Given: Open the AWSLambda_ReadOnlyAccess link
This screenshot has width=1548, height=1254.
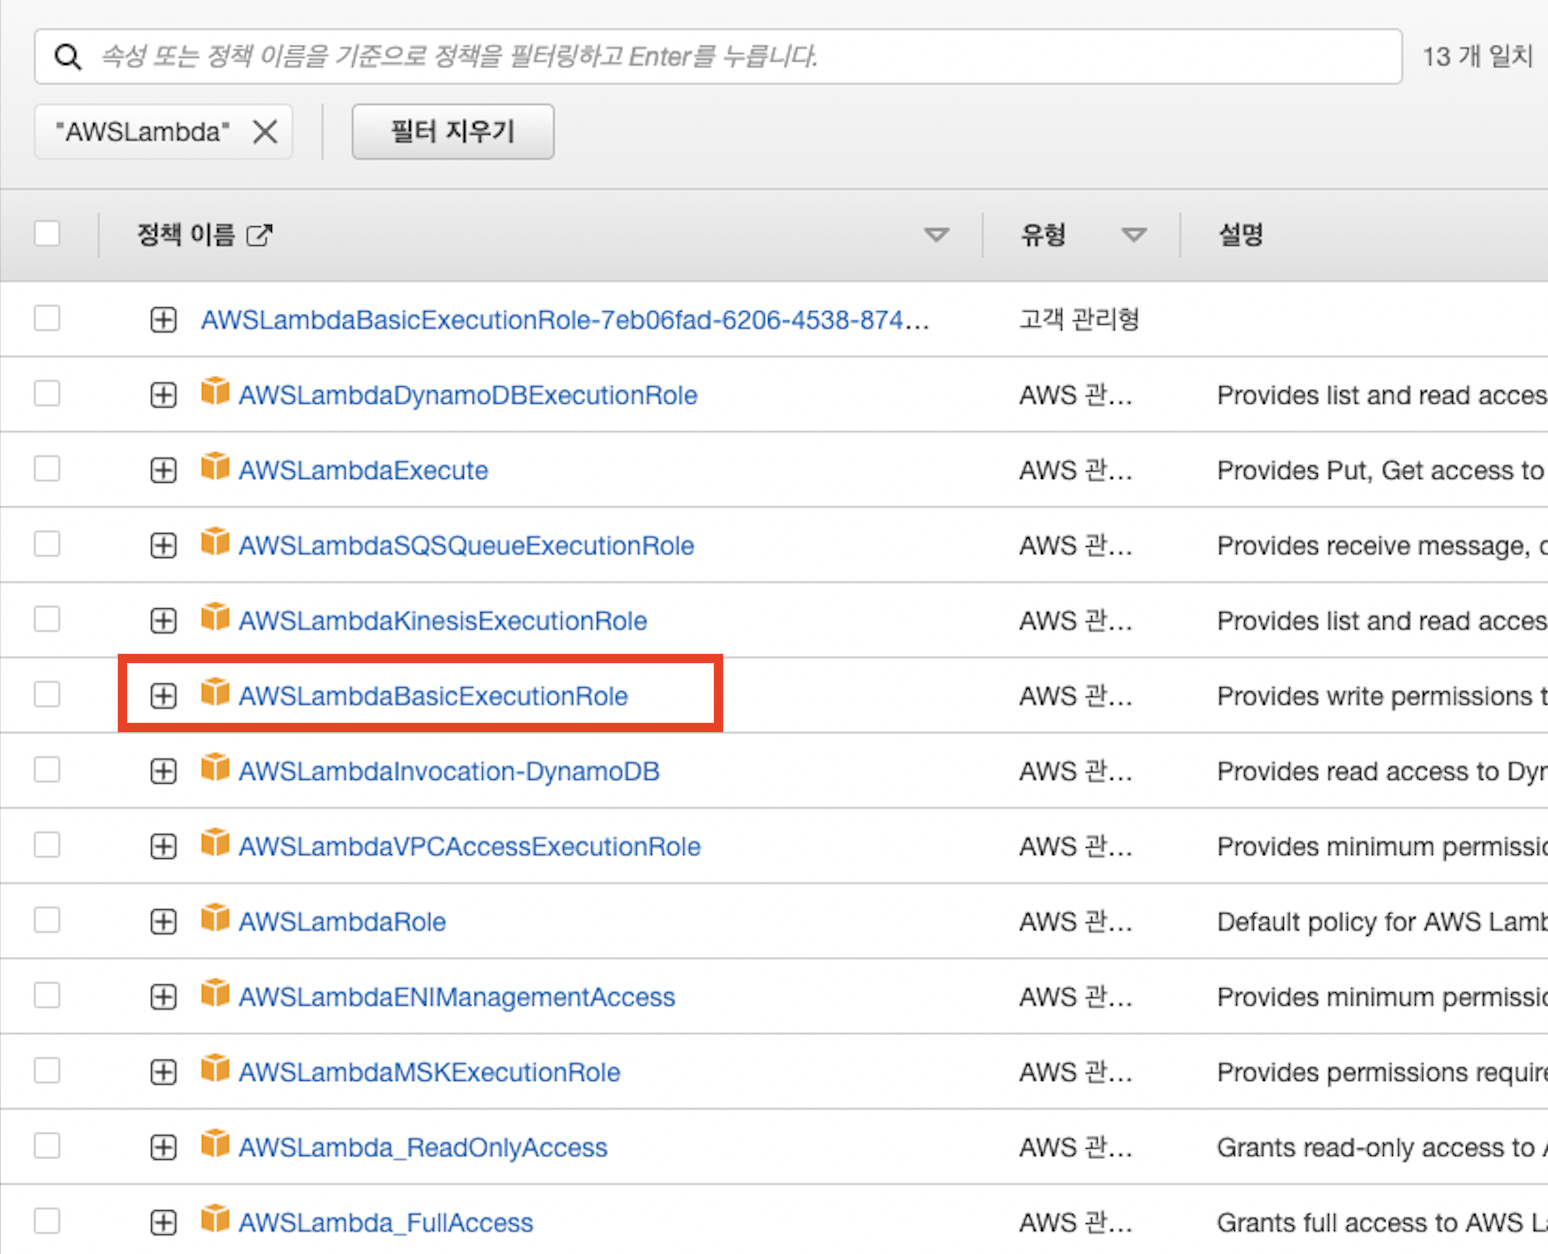Looking at the screenshot, I should [423, 1148].
